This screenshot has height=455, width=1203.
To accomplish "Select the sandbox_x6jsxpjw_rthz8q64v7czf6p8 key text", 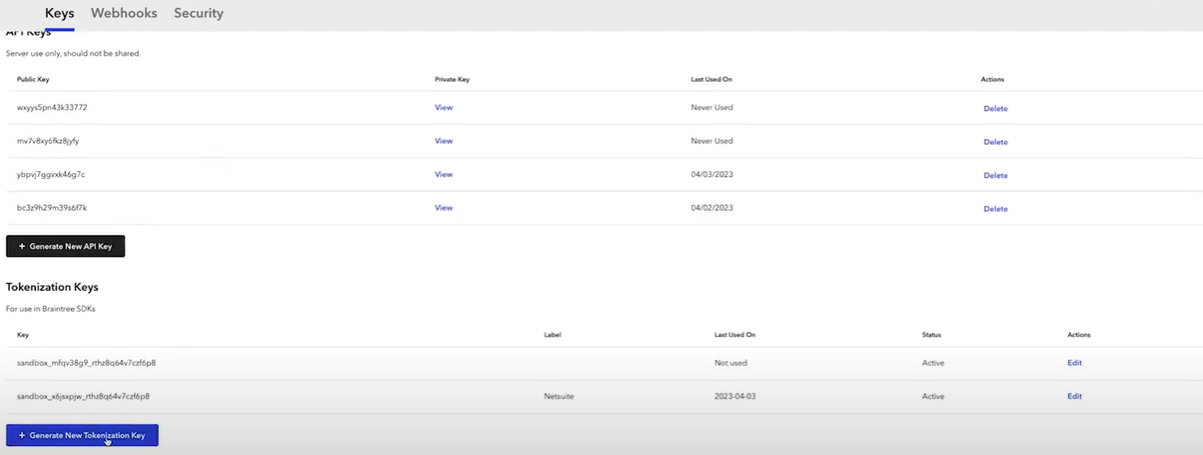I will [x=83, y=397].
